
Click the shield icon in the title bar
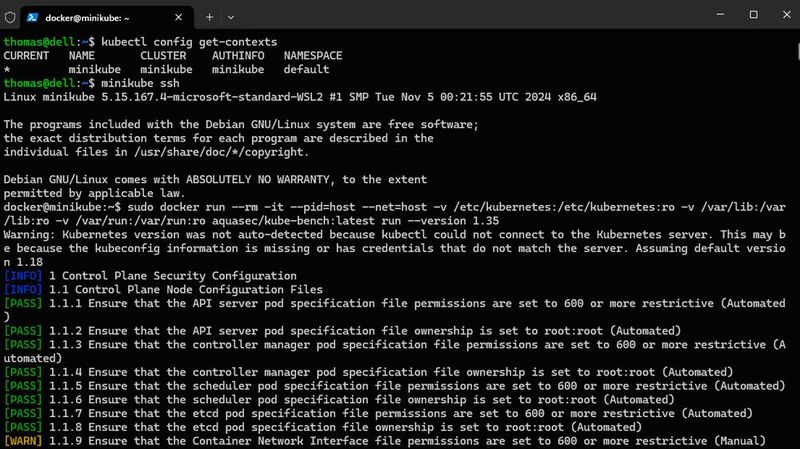(10, 17)
